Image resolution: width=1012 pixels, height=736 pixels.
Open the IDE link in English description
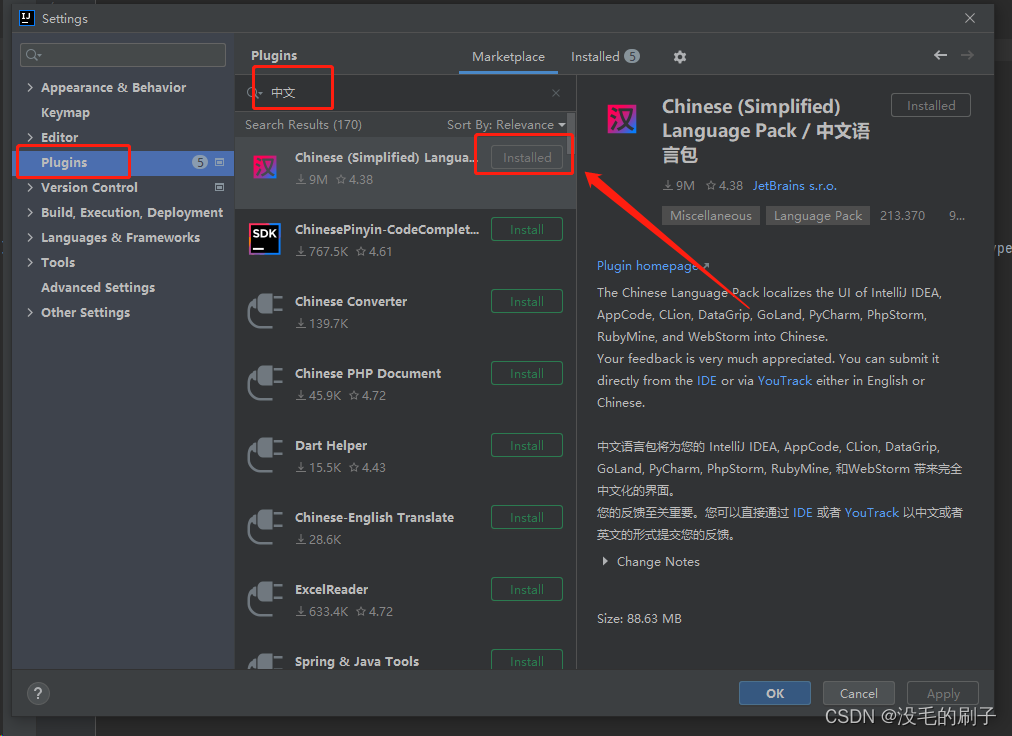pos(707,380)
